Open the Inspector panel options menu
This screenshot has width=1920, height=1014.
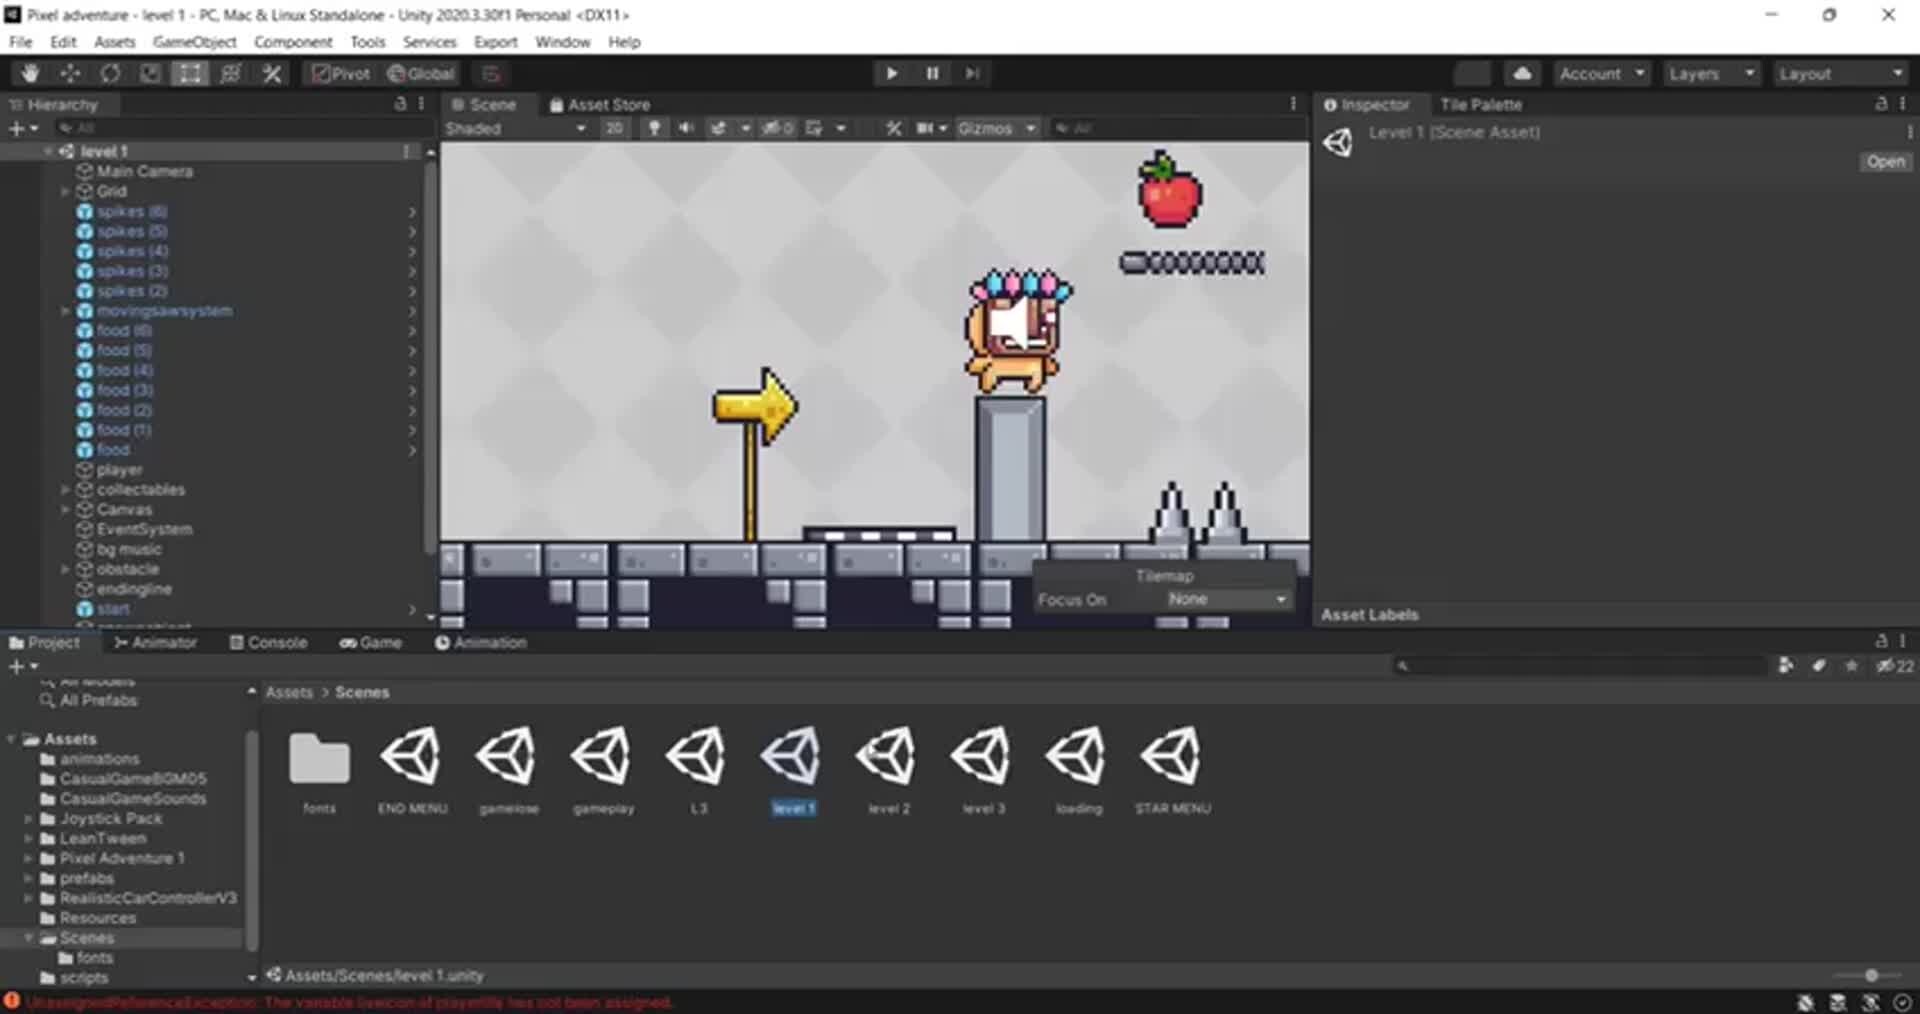coord(1903,104)
